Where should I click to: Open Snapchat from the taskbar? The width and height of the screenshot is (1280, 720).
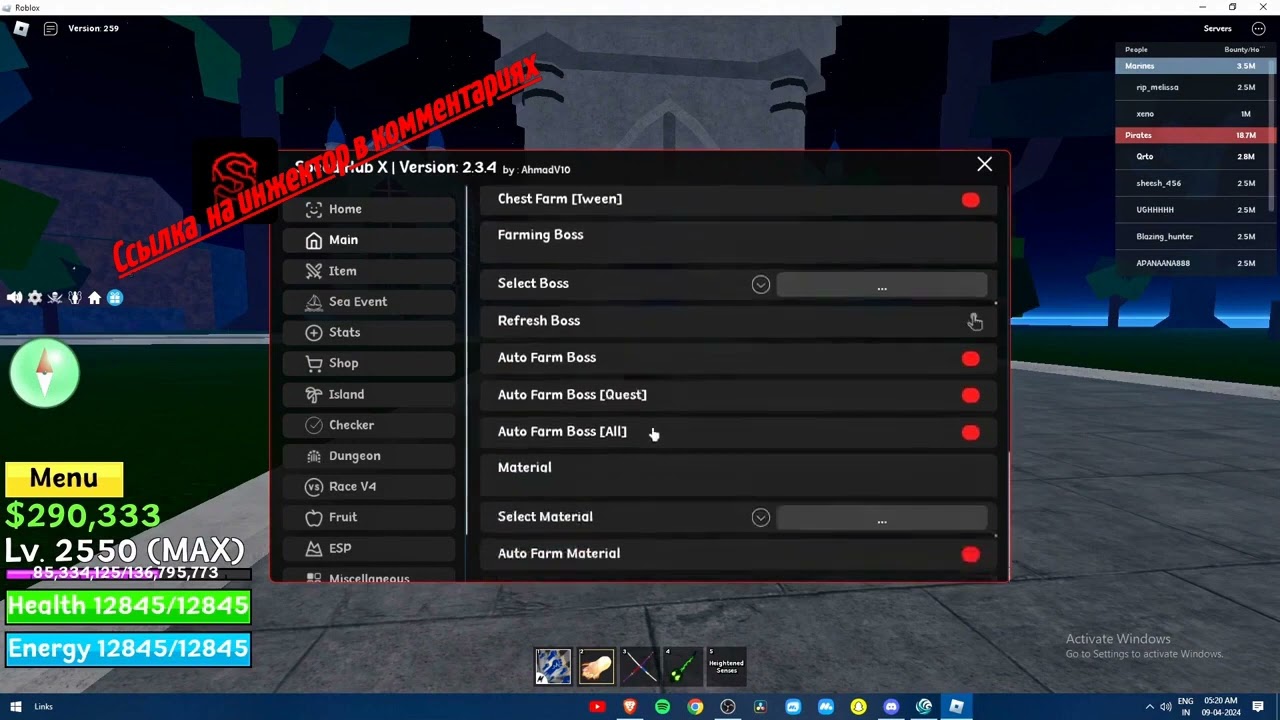pos(858,707)
